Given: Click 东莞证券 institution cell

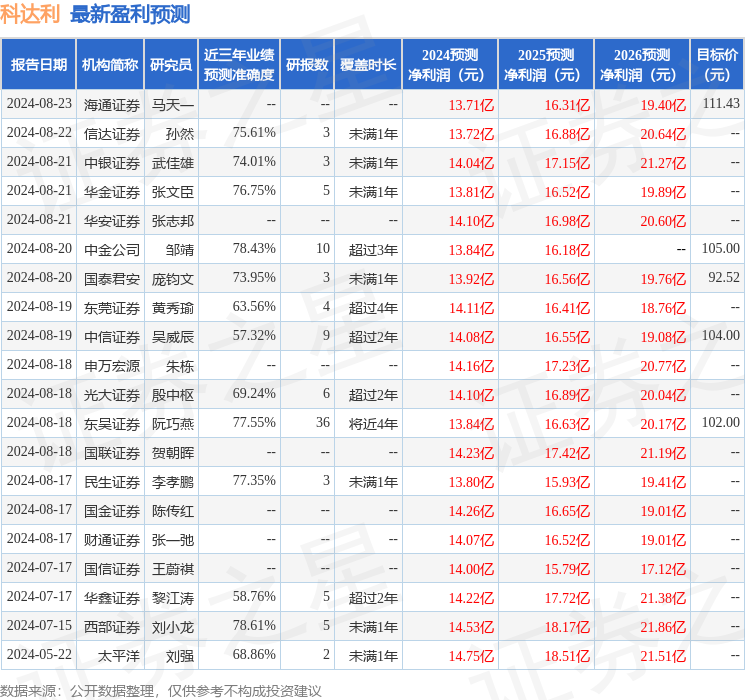Looking at the screenshot, I should click(x=112, y=308).
